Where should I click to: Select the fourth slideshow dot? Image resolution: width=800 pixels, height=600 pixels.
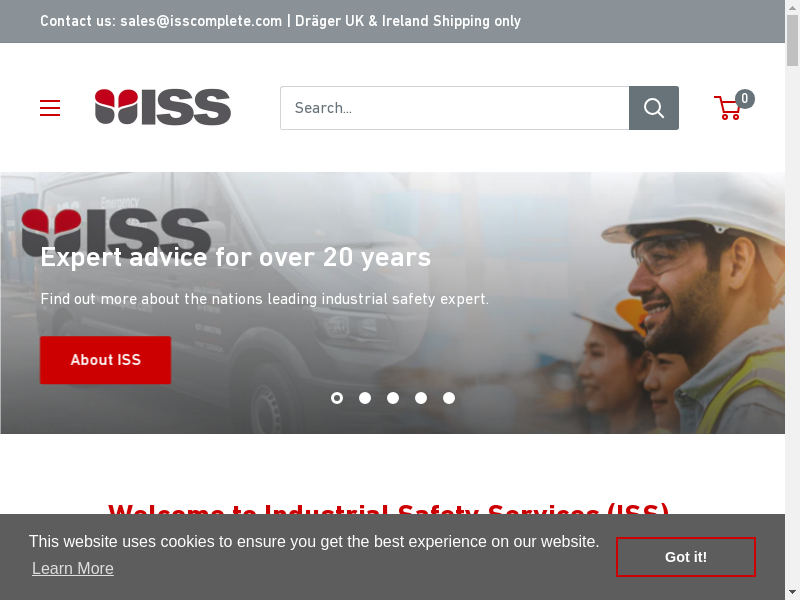(x=421, y=398)
